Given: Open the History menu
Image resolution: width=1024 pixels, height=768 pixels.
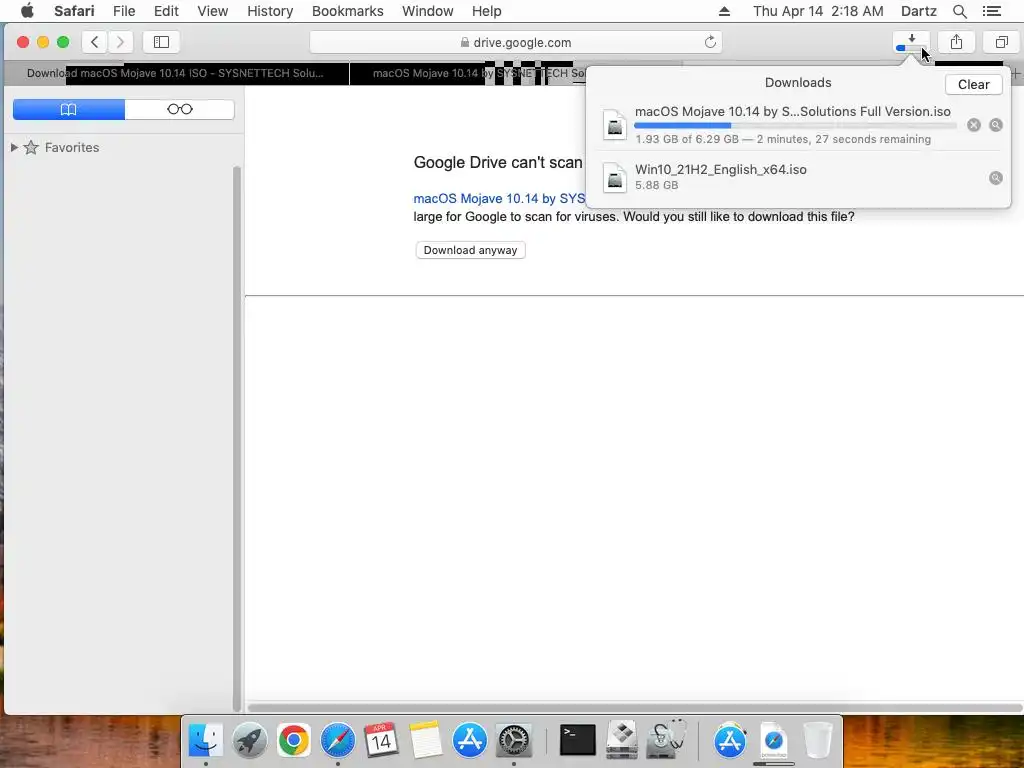Looking at the screenshot, I should (x=270, y=11).
